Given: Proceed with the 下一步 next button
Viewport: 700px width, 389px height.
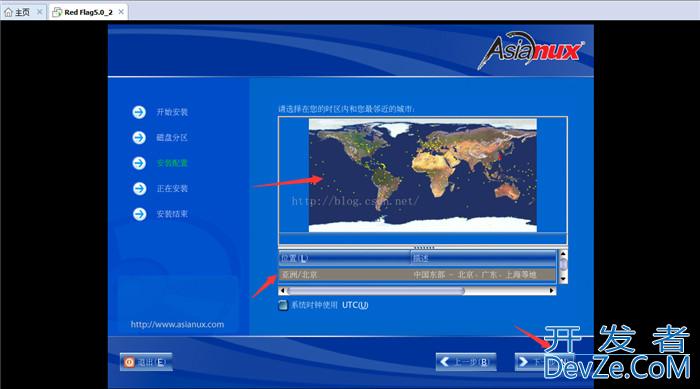Looking at the screenshot, I should 544,362.
